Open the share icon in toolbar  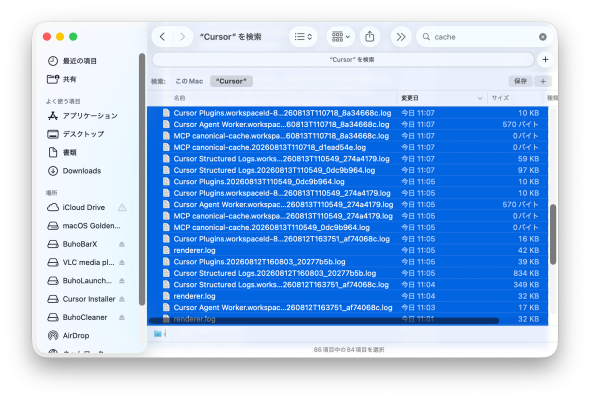(370, 37)
